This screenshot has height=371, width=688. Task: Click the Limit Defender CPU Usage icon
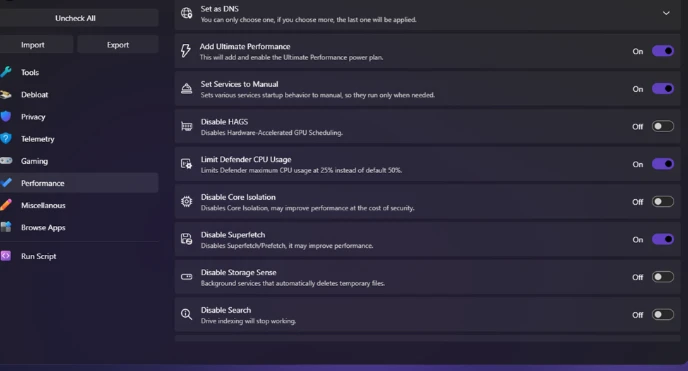(x=186, y=164)
